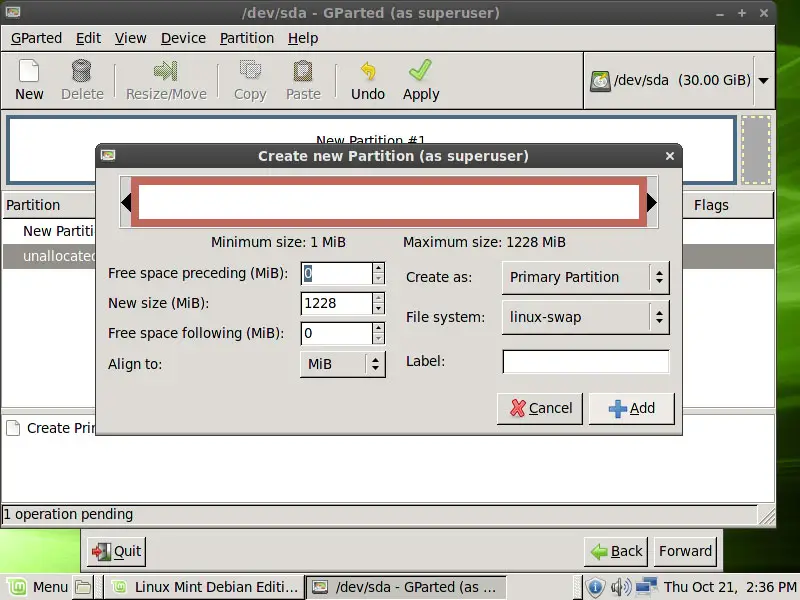Image resolution: width=800 pixels, height=600 pixels.
Task: Cancel the new partition dialog
Action: 540,408
